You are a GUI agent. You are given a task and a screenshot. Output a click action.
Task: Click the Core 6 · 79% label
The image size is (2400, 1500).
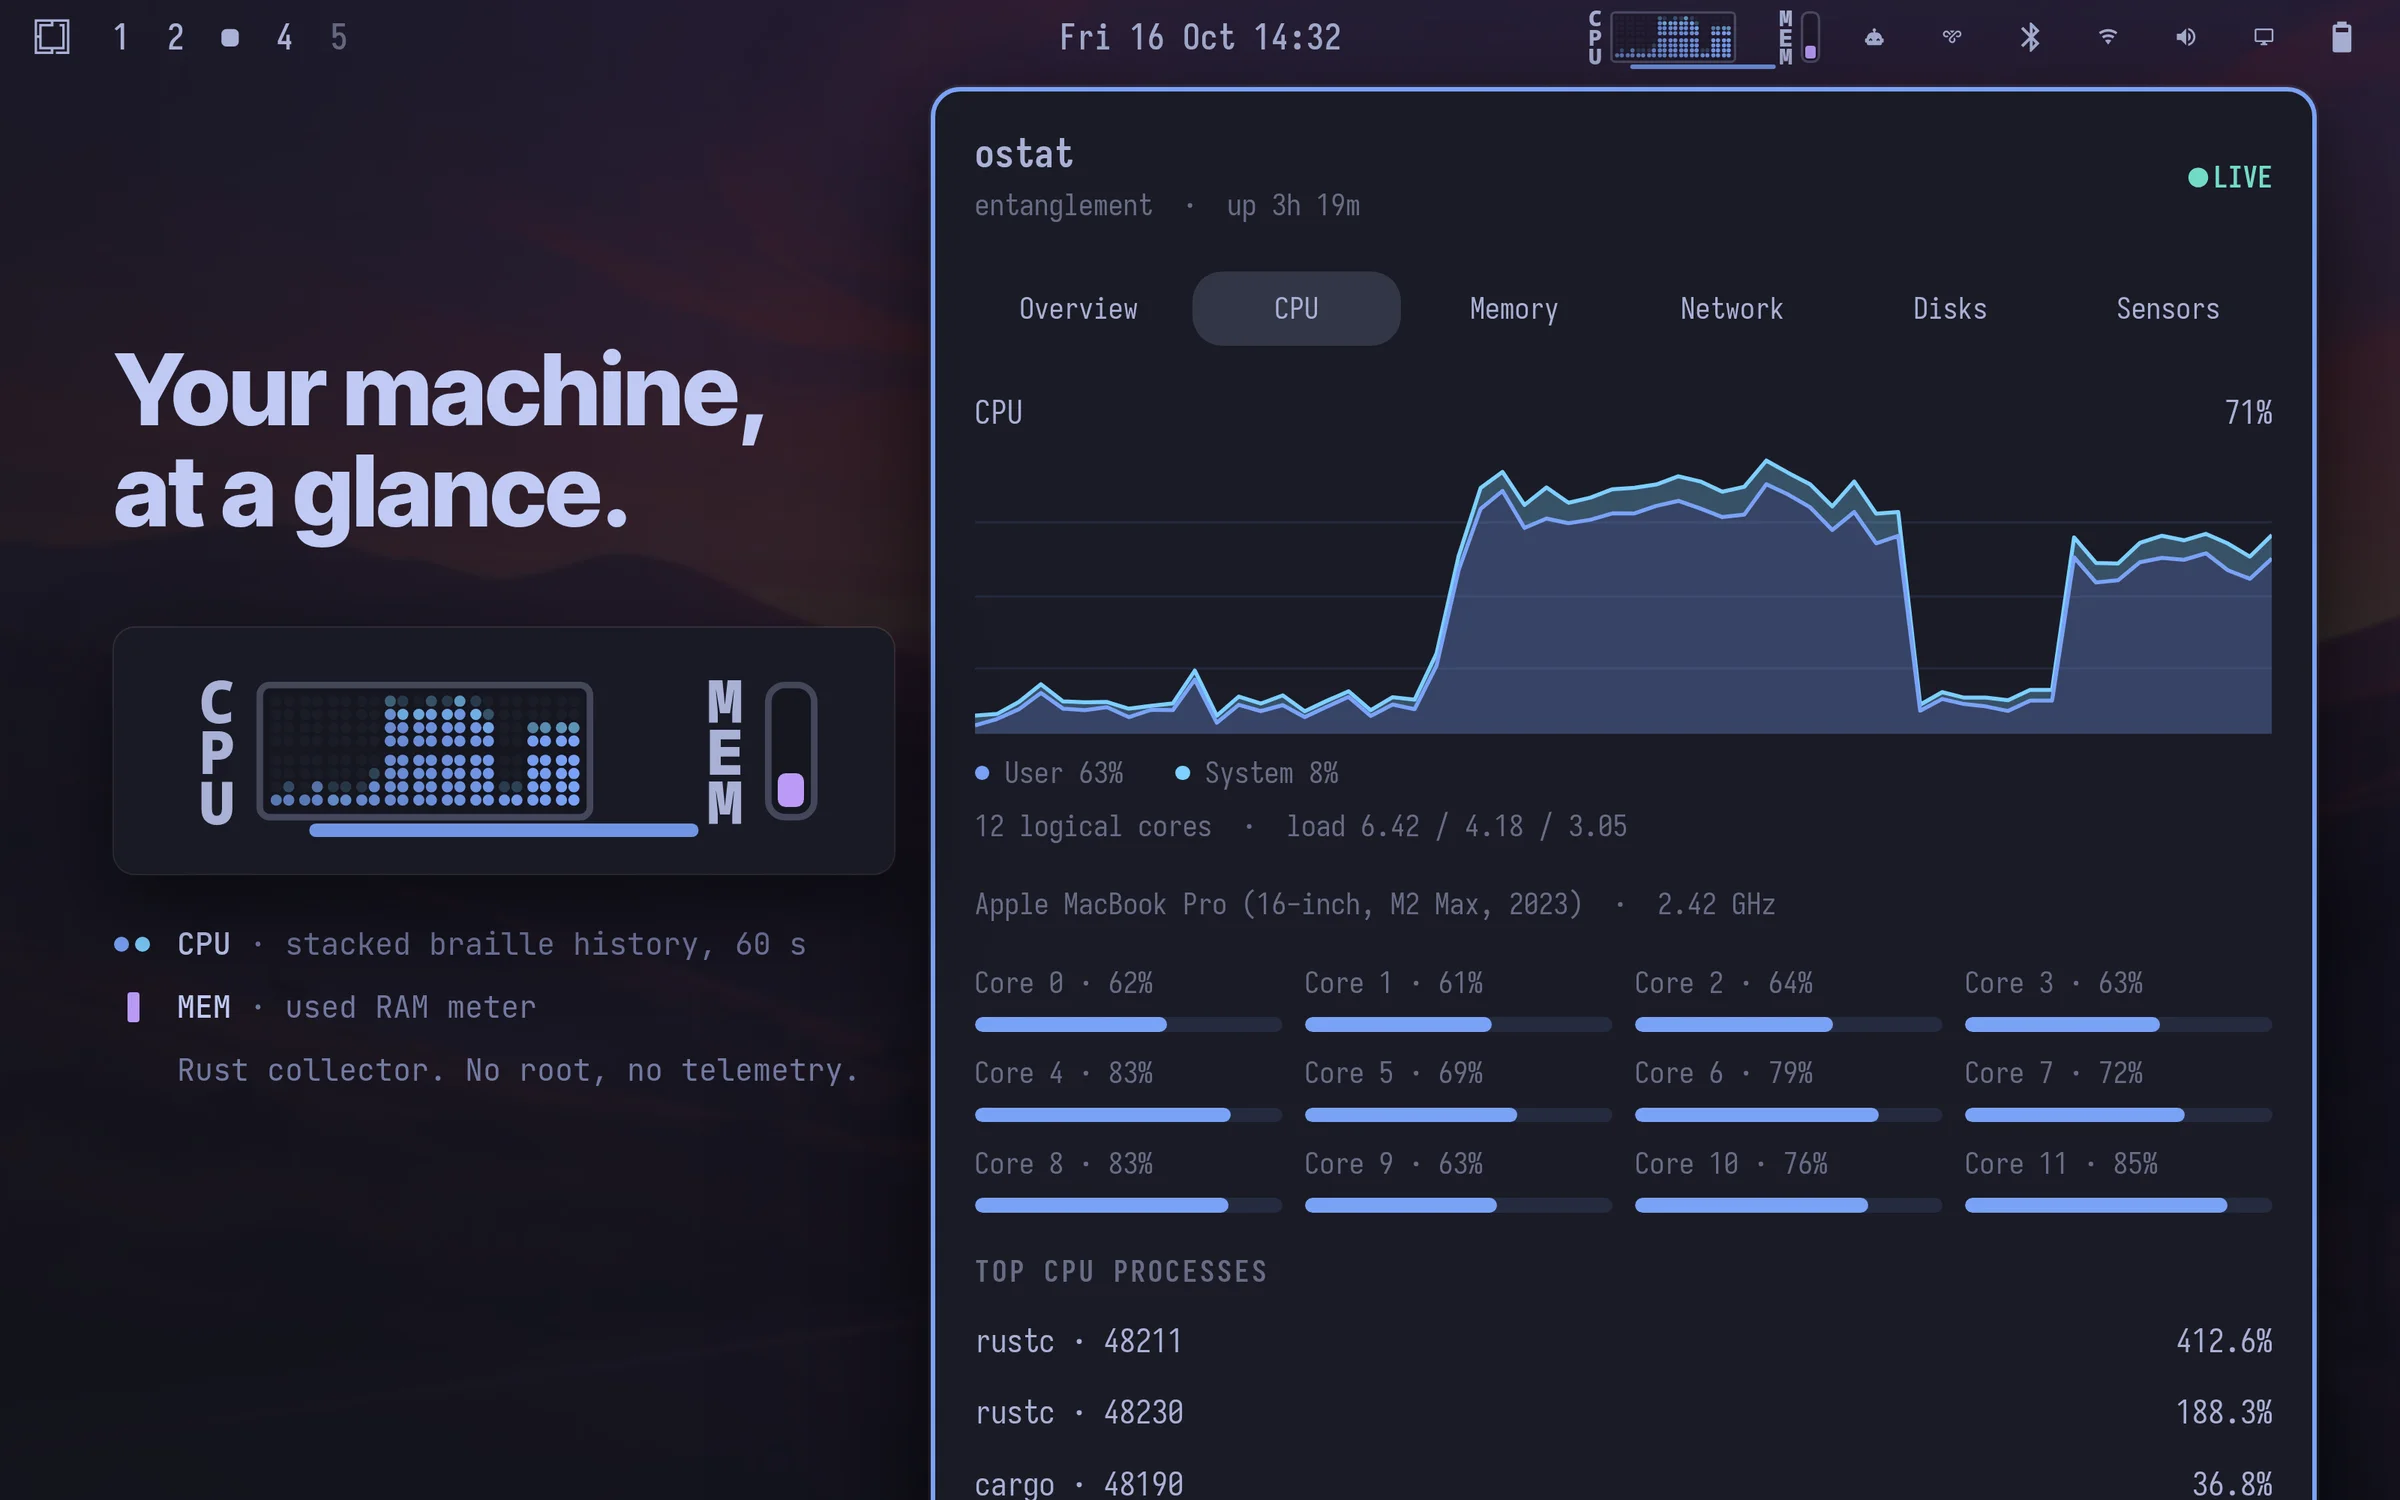click(x=1724, y=1074)
